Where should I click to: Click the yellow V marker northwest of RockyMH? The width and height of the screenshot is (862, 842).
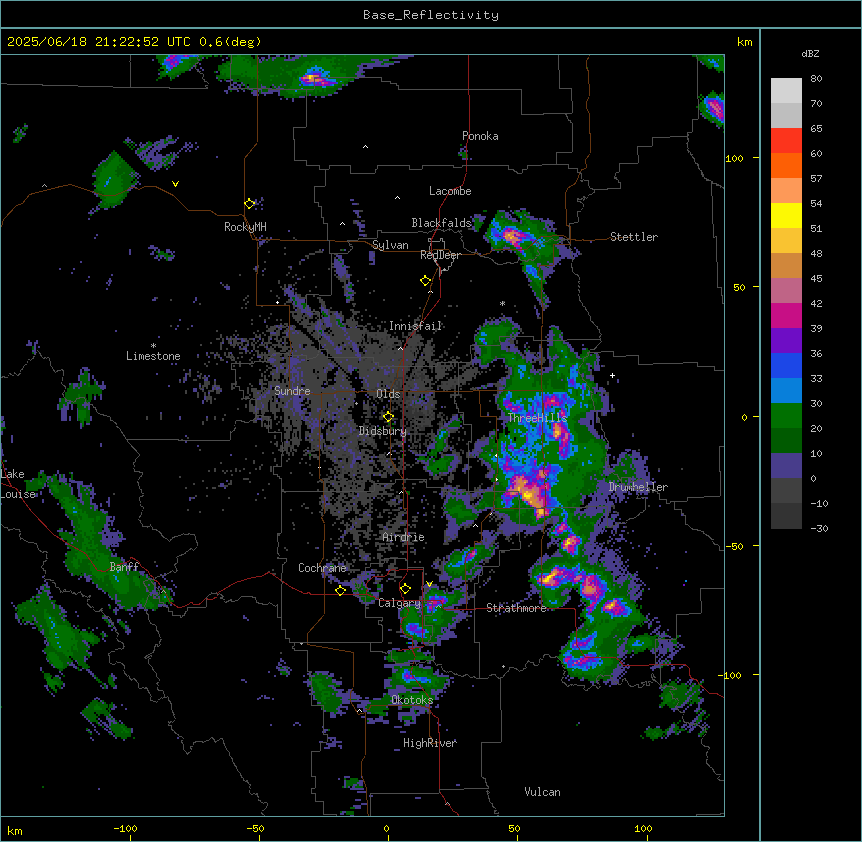coord(175,184)
